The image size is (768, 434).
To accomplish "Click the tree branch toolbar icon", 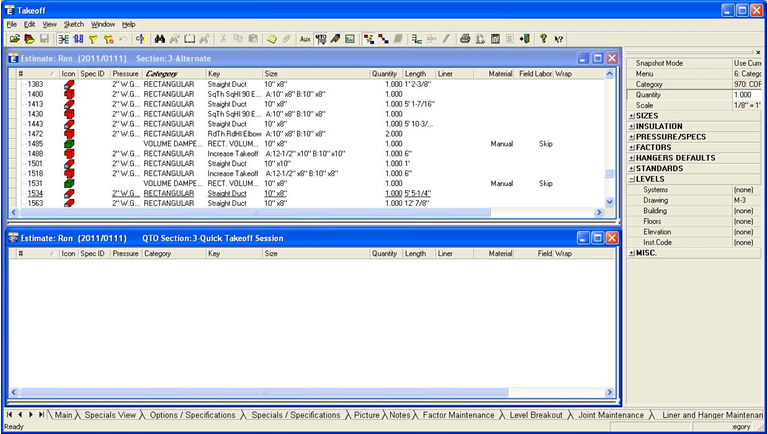I will pyautogui.click(x=417, y=39).
